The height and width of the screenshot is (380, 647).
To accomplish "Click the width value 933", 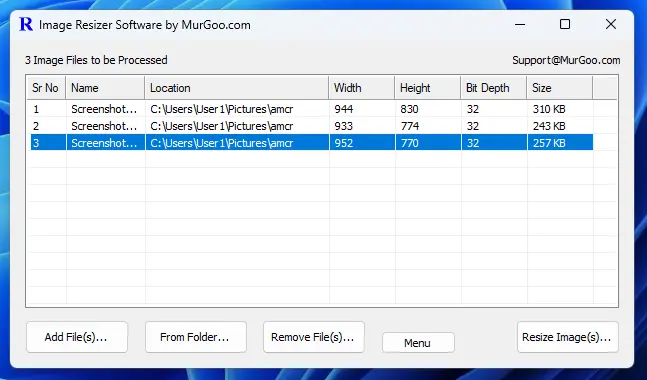I will tap(344, 126).
